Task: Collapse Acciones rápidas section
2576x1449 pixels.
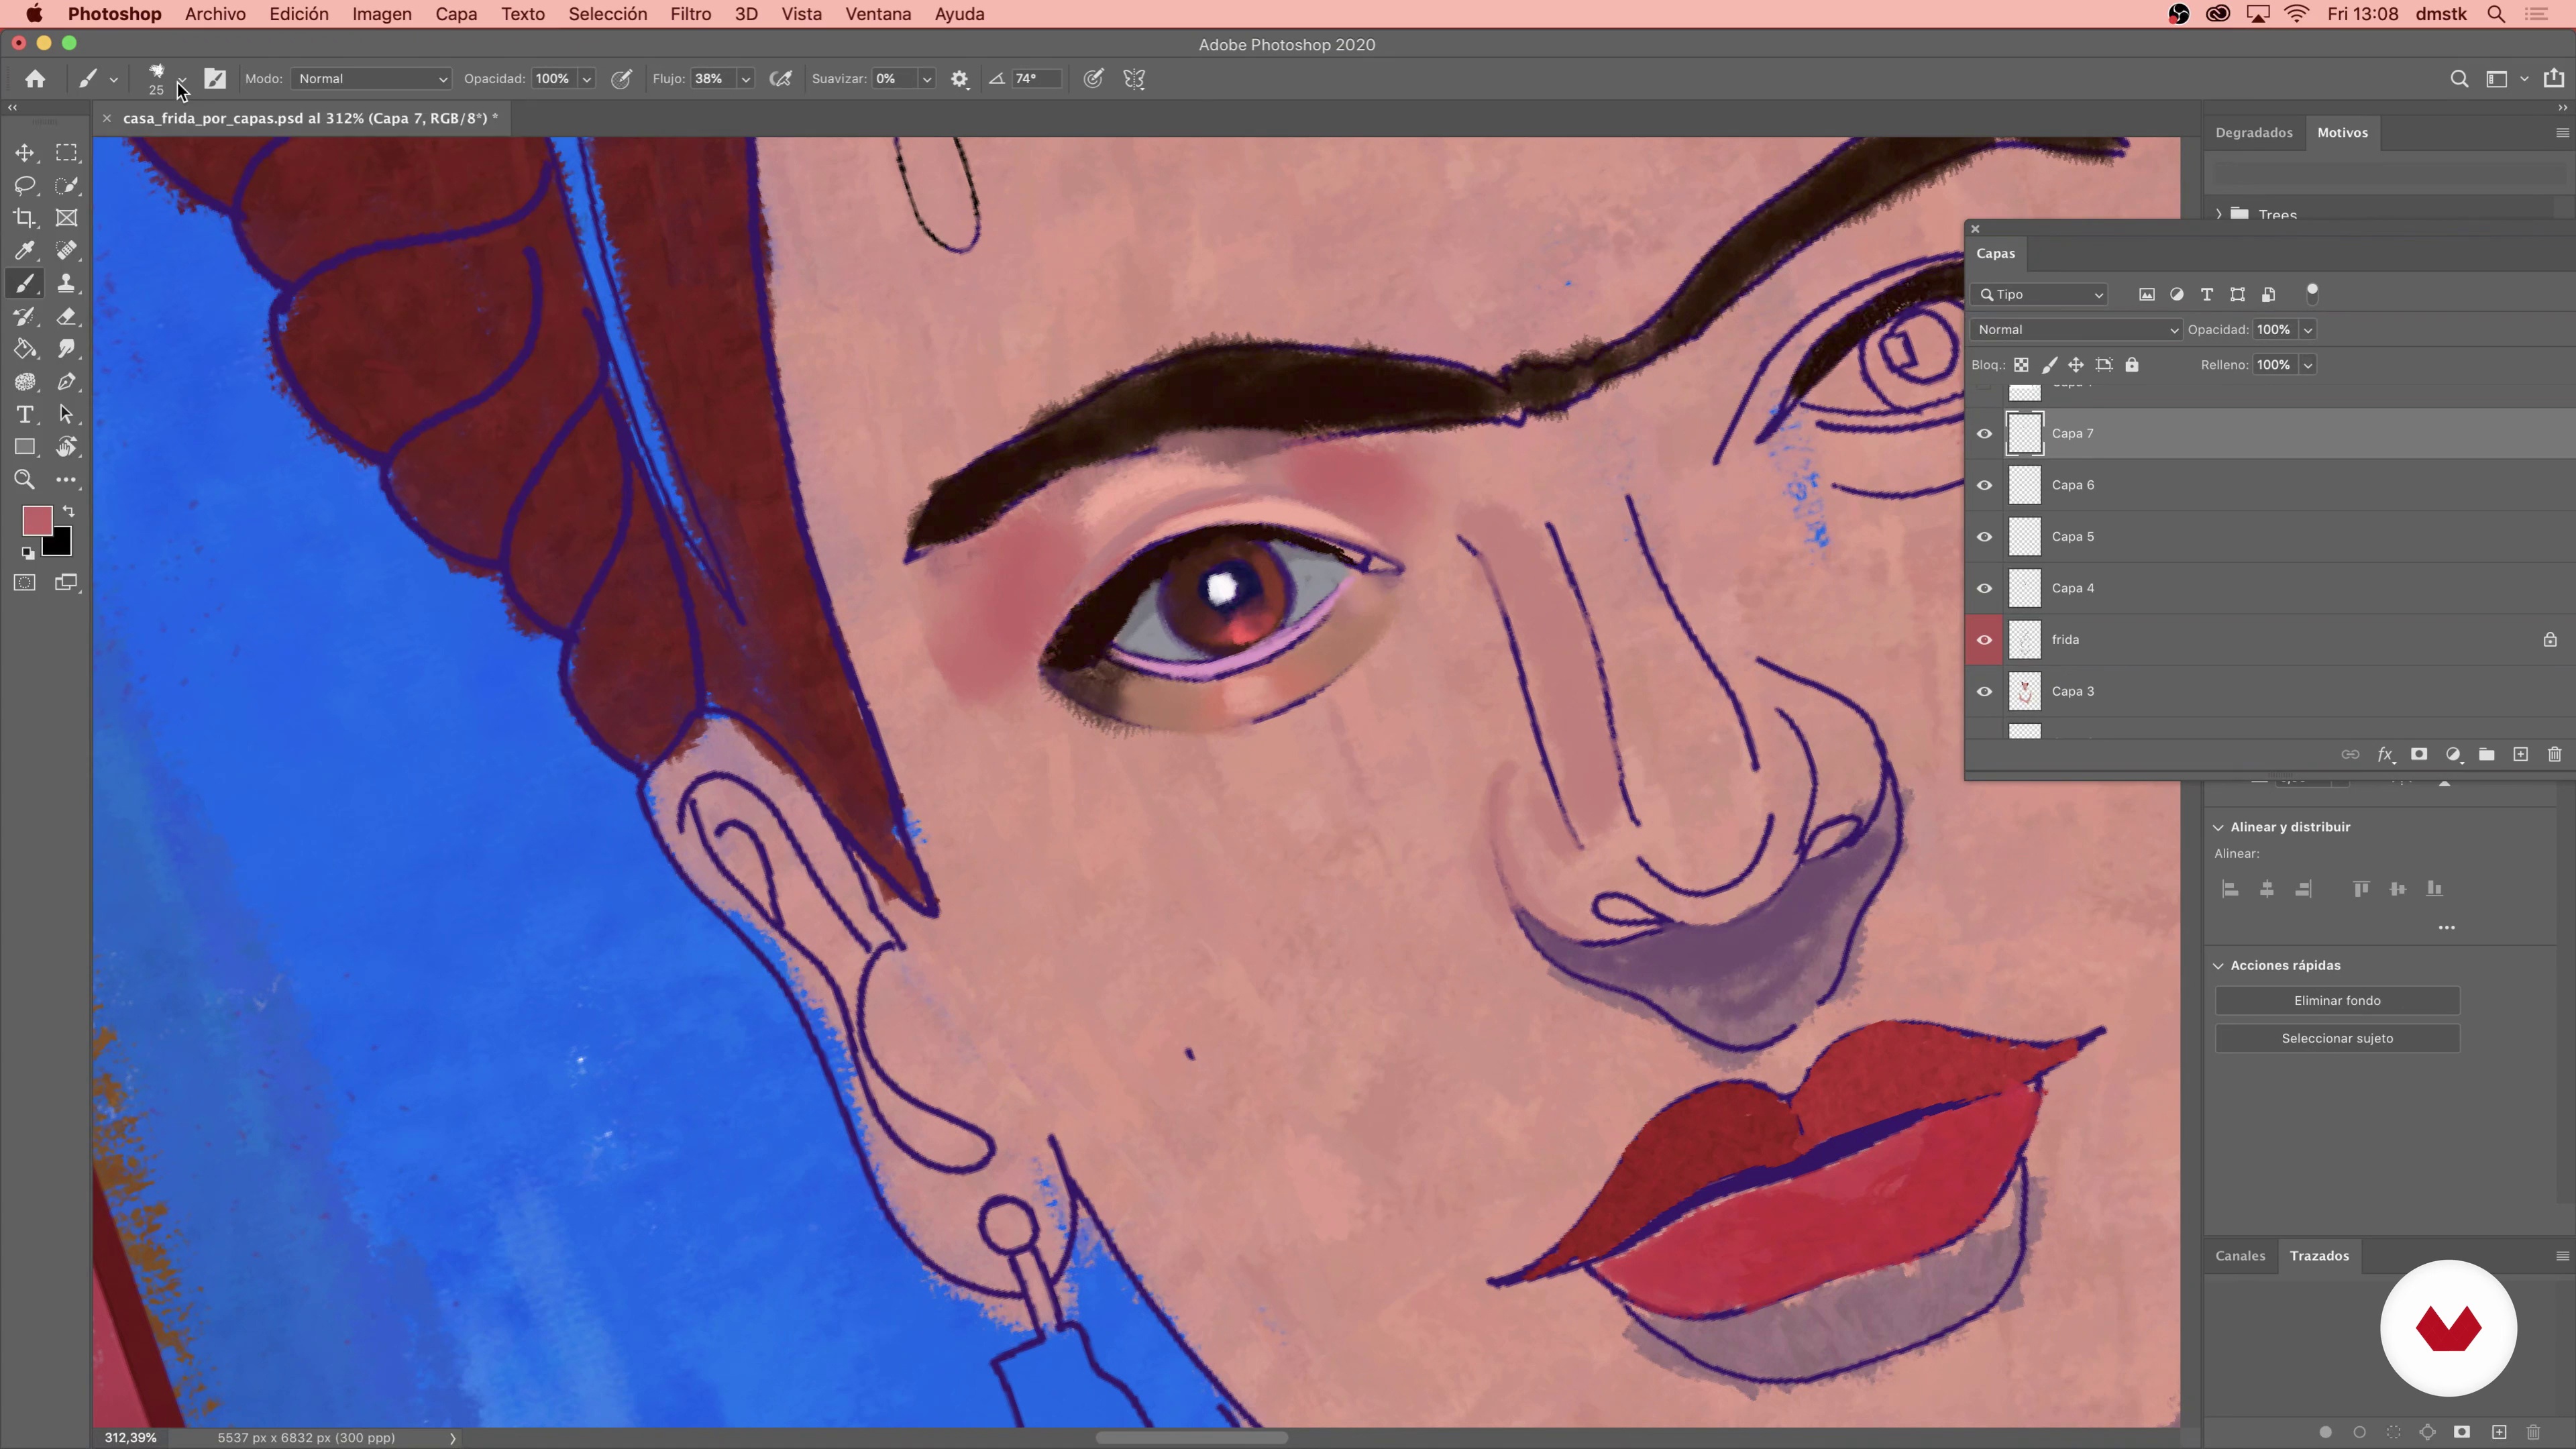Action: 2219,966
